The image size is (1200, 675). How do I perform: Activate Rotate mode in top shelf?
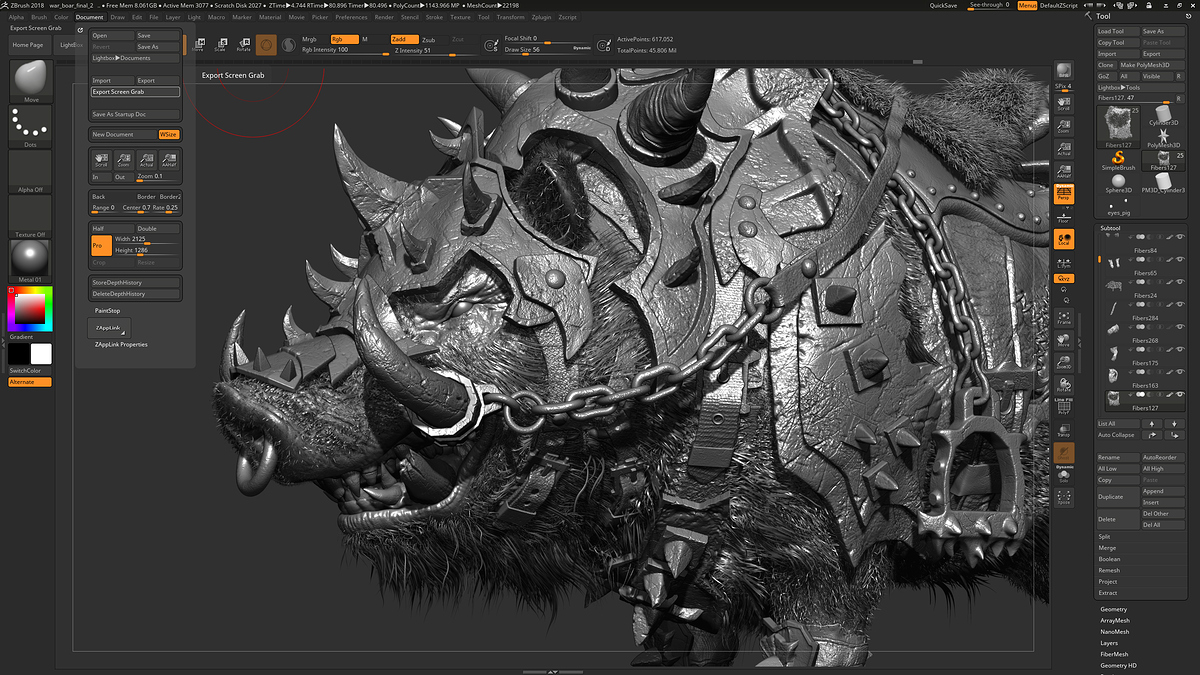(243, 44)
